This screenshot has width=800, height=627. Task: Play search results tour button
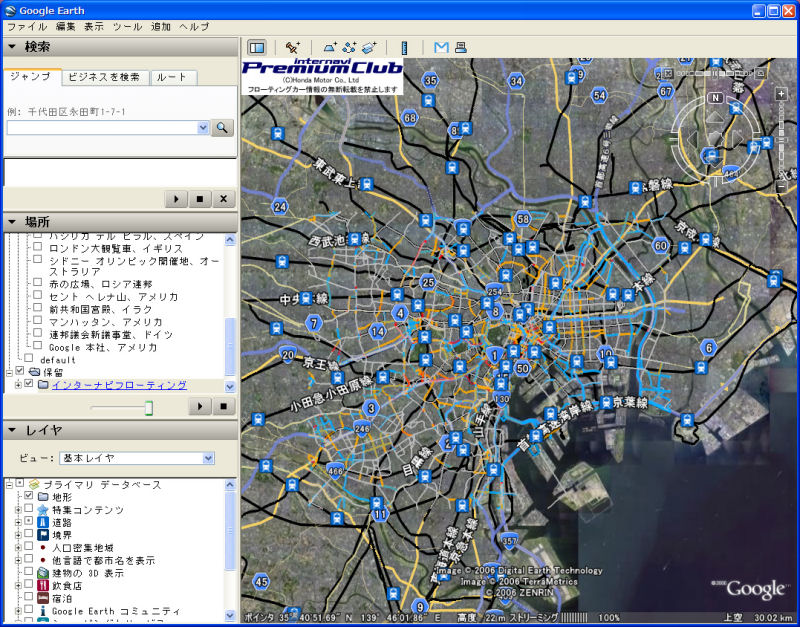click(x=176, y=198)
